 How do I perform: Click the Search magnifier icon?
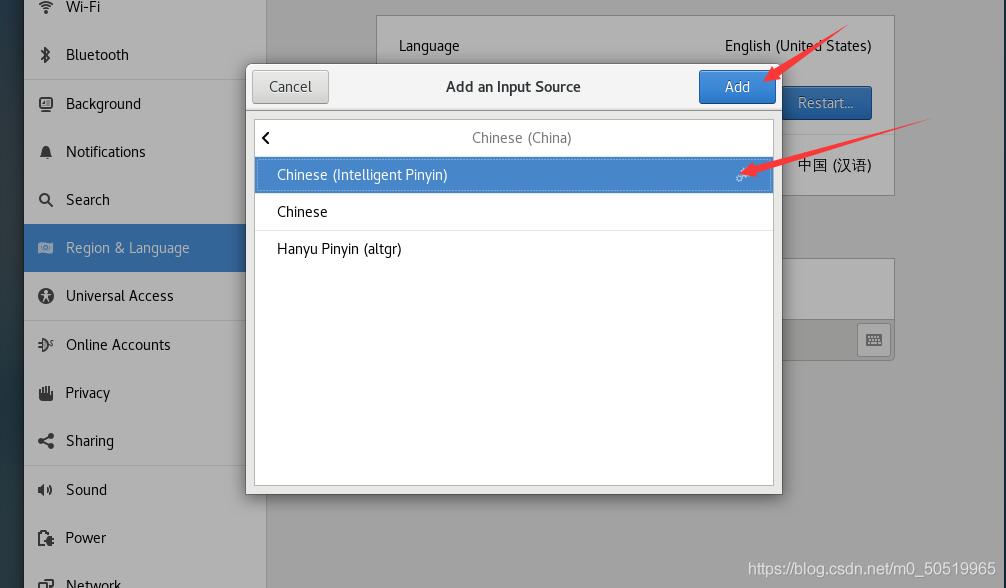pyautogui.click(x=46, y=200)
